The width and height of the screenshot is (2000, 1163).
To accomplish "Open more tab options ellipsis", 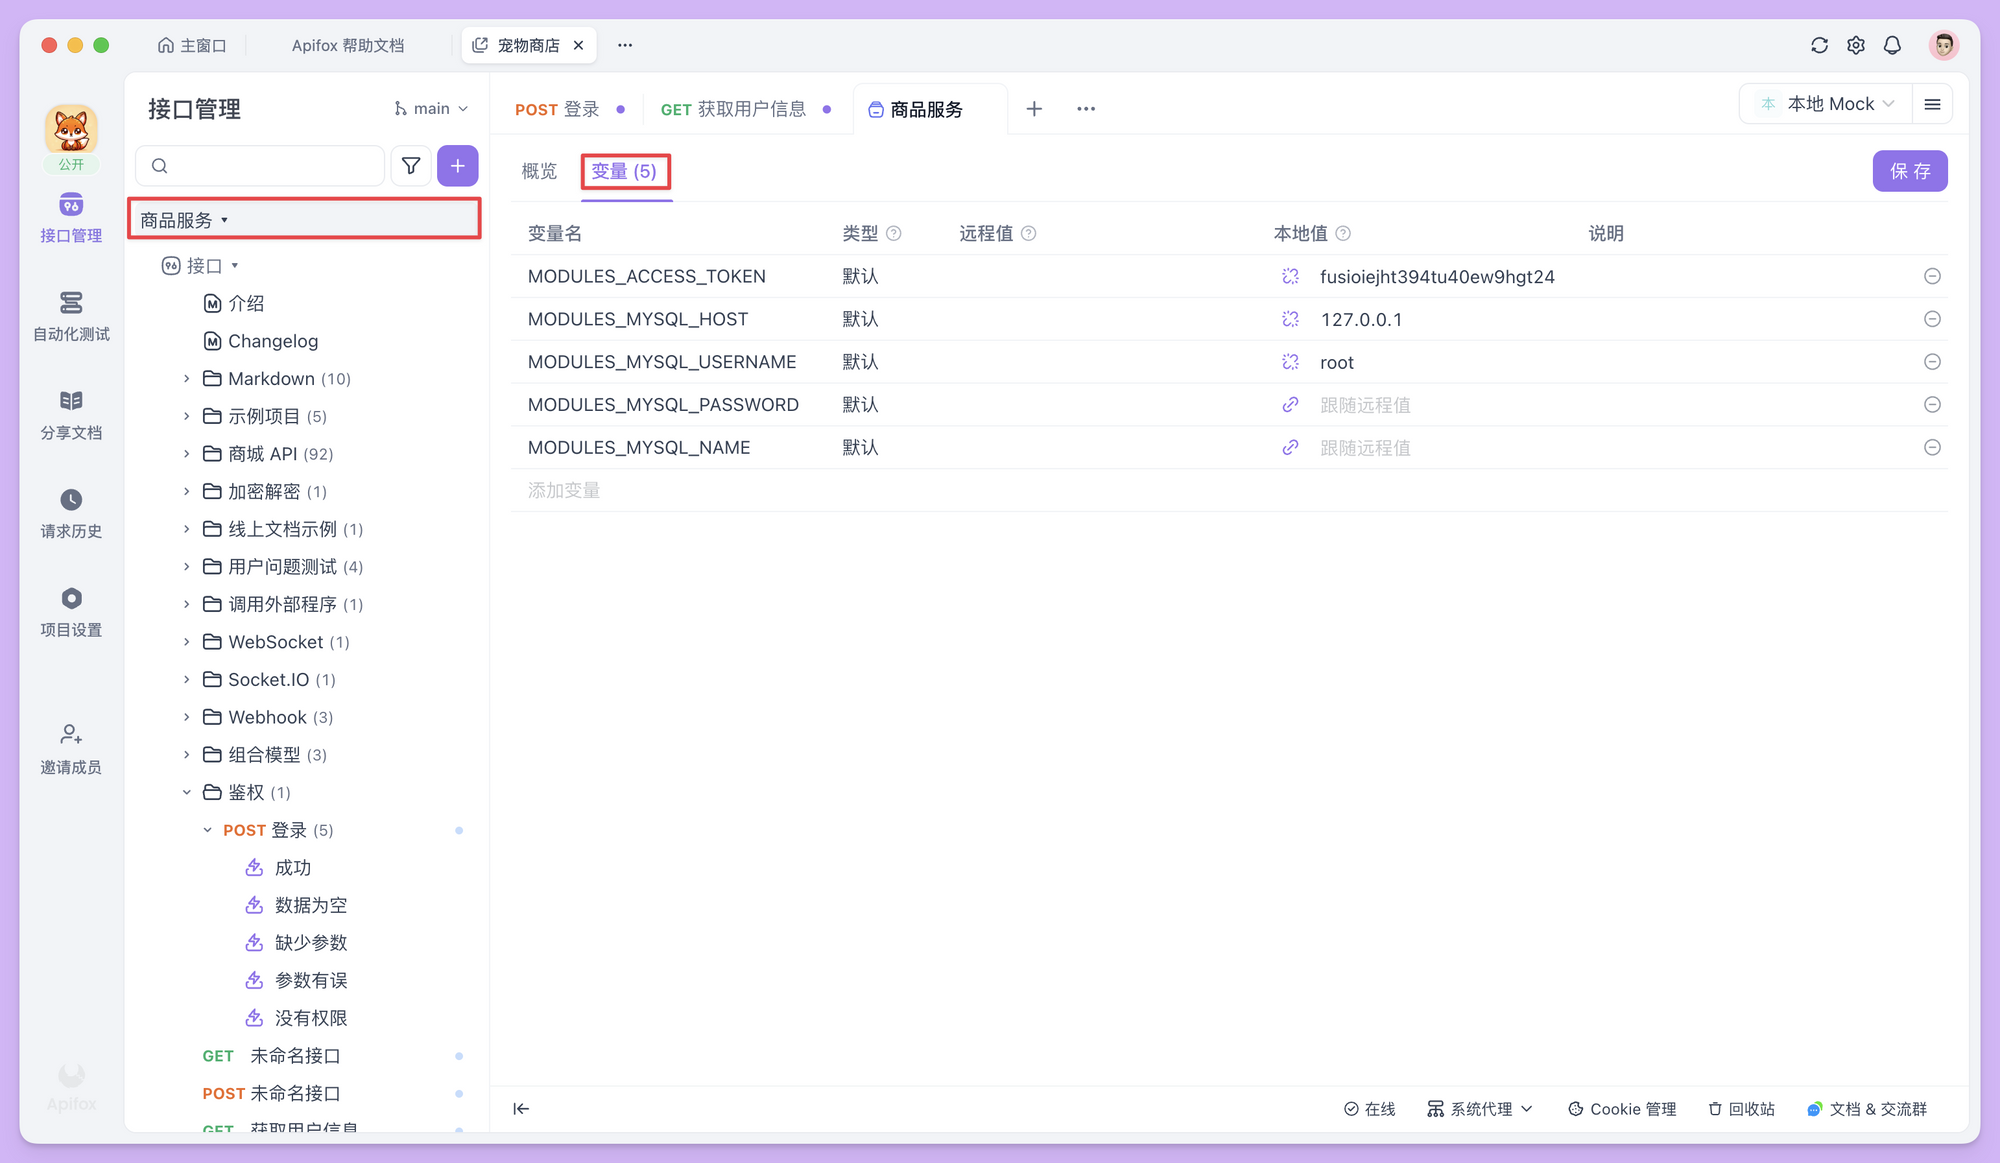I will [1086, 108].
